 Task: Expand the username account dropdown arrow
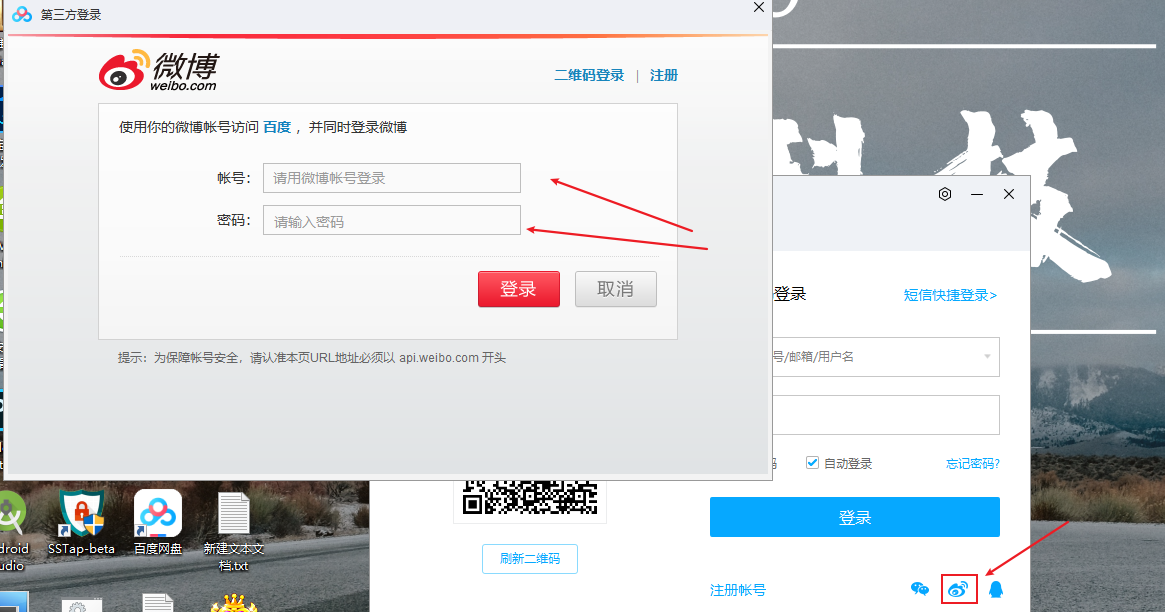click(x=987, y=357)
